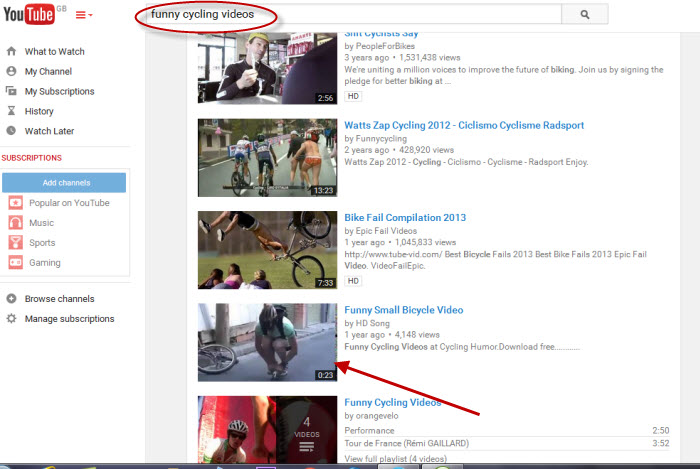Open the Sports channel
700x469 pixels.
pos(42,243)
